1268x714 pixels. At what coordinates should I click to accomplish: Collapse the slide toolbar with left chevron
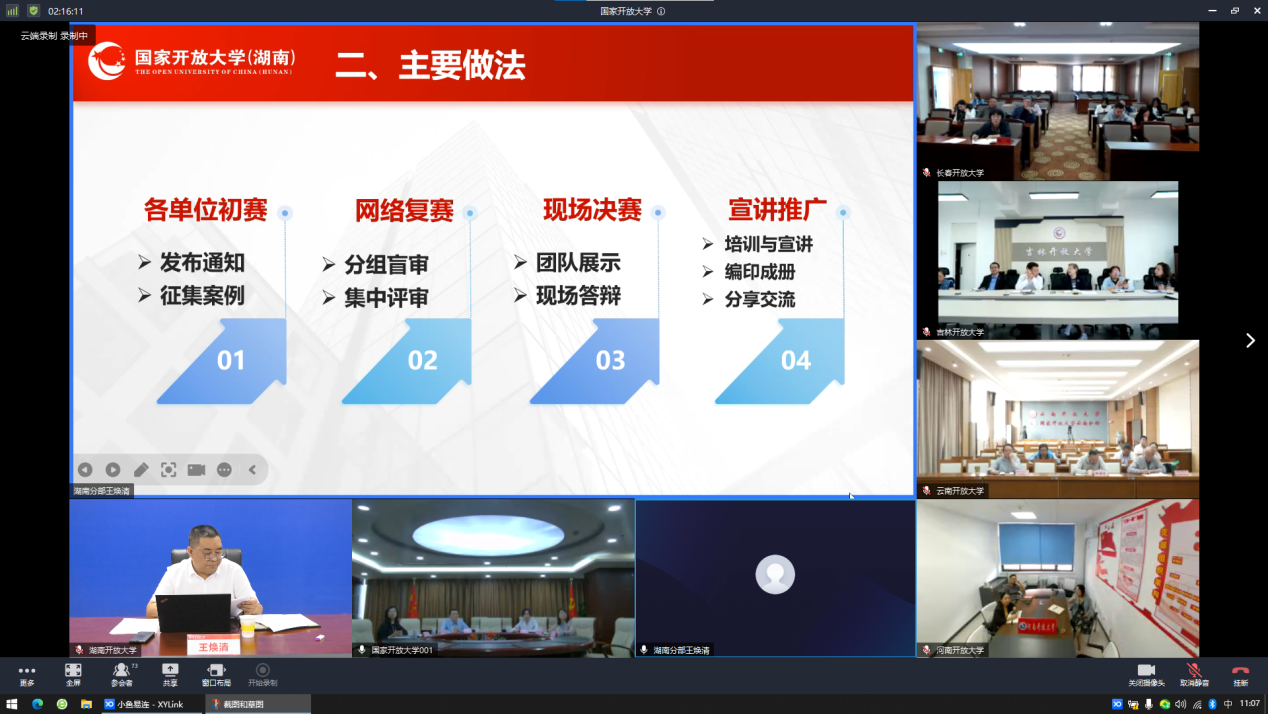tap(252, 470)
